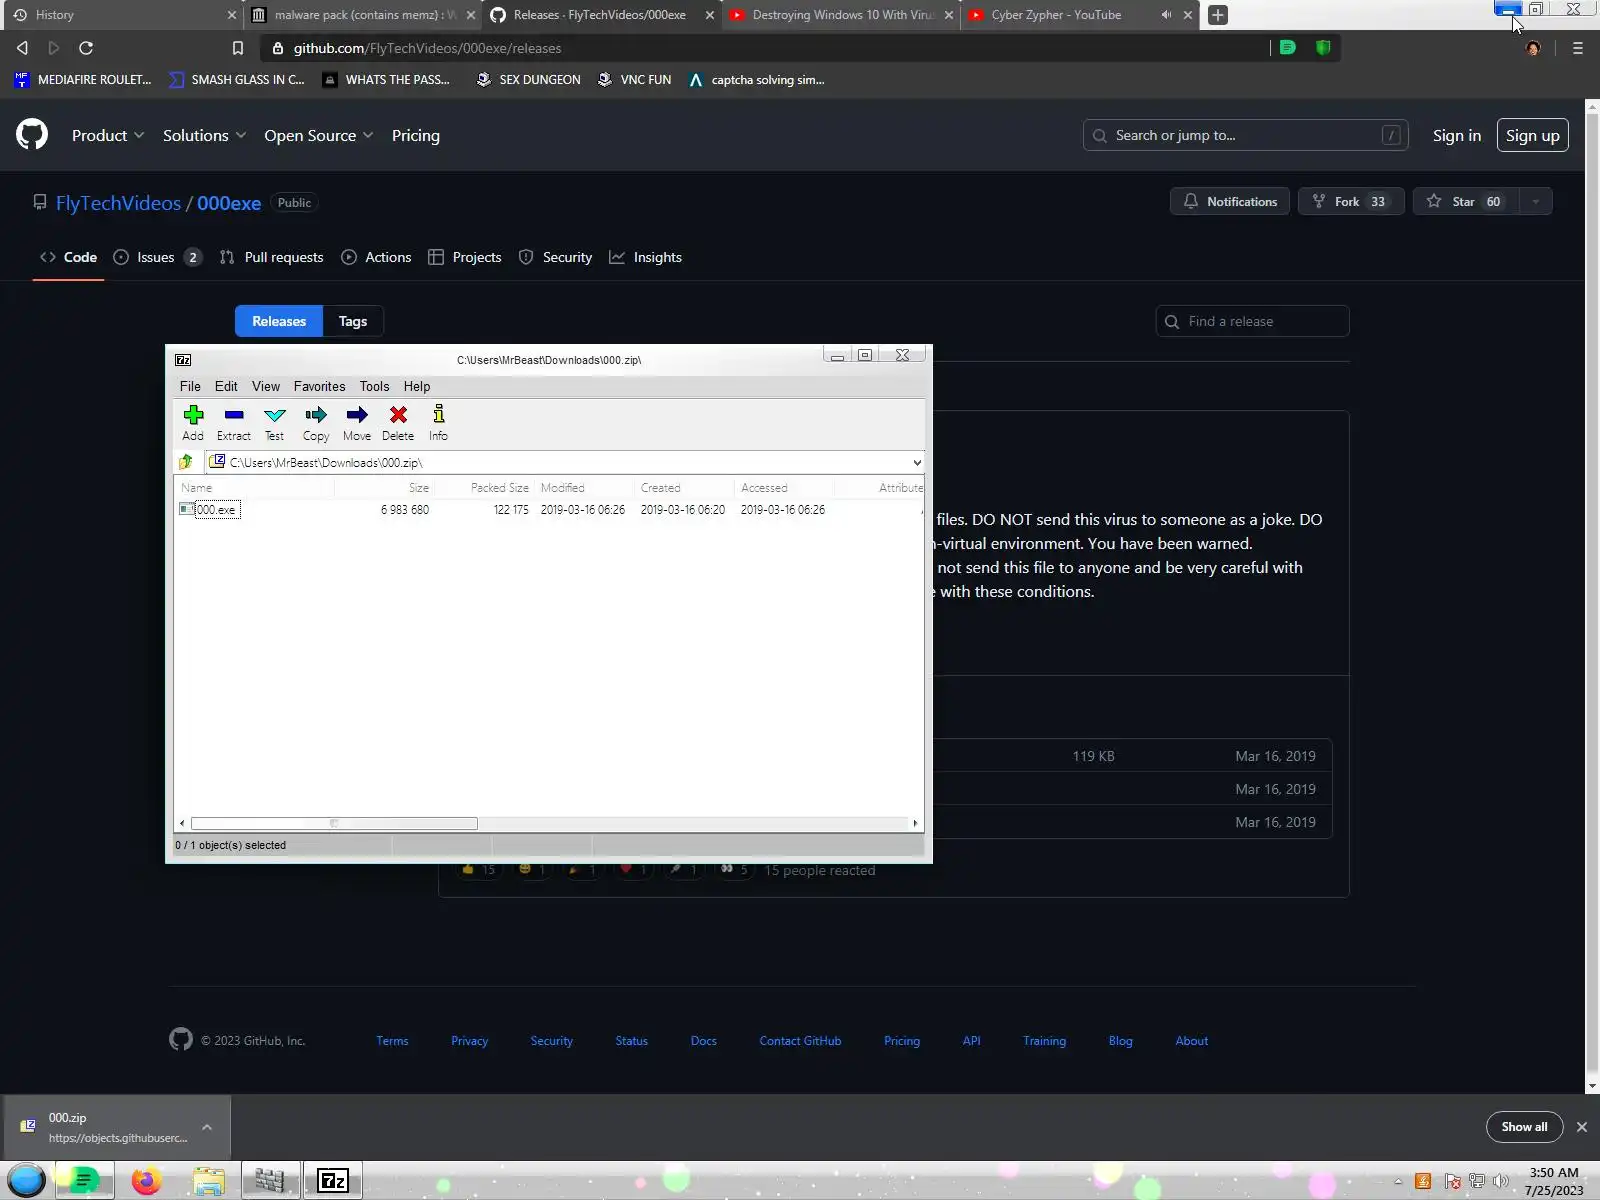Open the 7-Zip Help menu
The height and width of the screenshot is (1200, 1600).
(417, 386)
